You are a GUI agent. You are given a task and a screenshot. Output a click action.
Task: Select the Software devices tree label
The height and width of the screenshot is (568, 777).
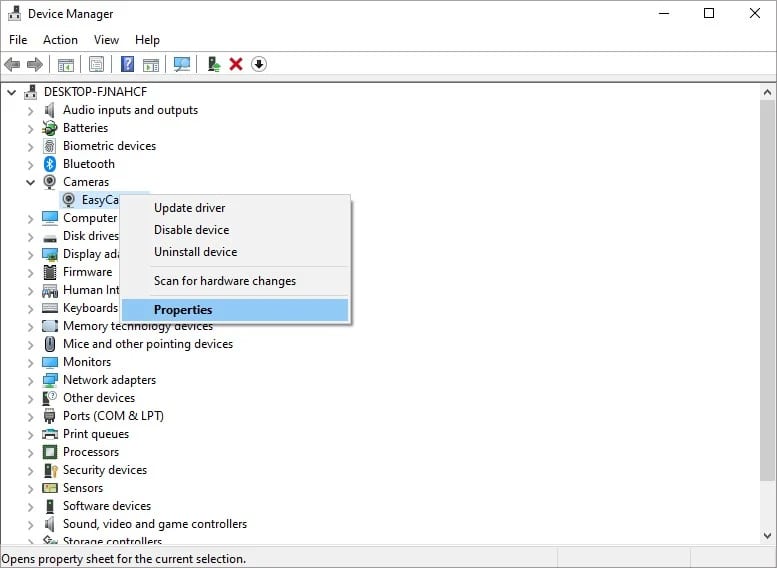coord(107,506)
